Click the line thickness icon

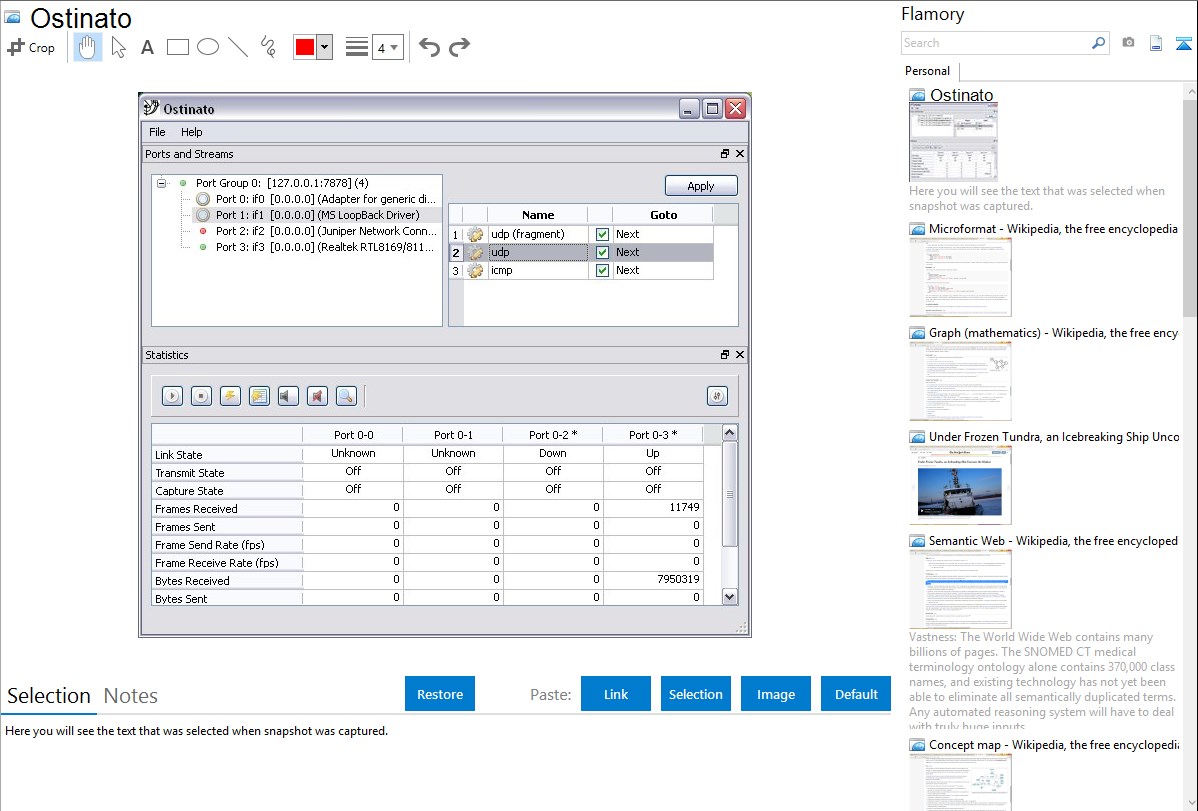(357, 47)
